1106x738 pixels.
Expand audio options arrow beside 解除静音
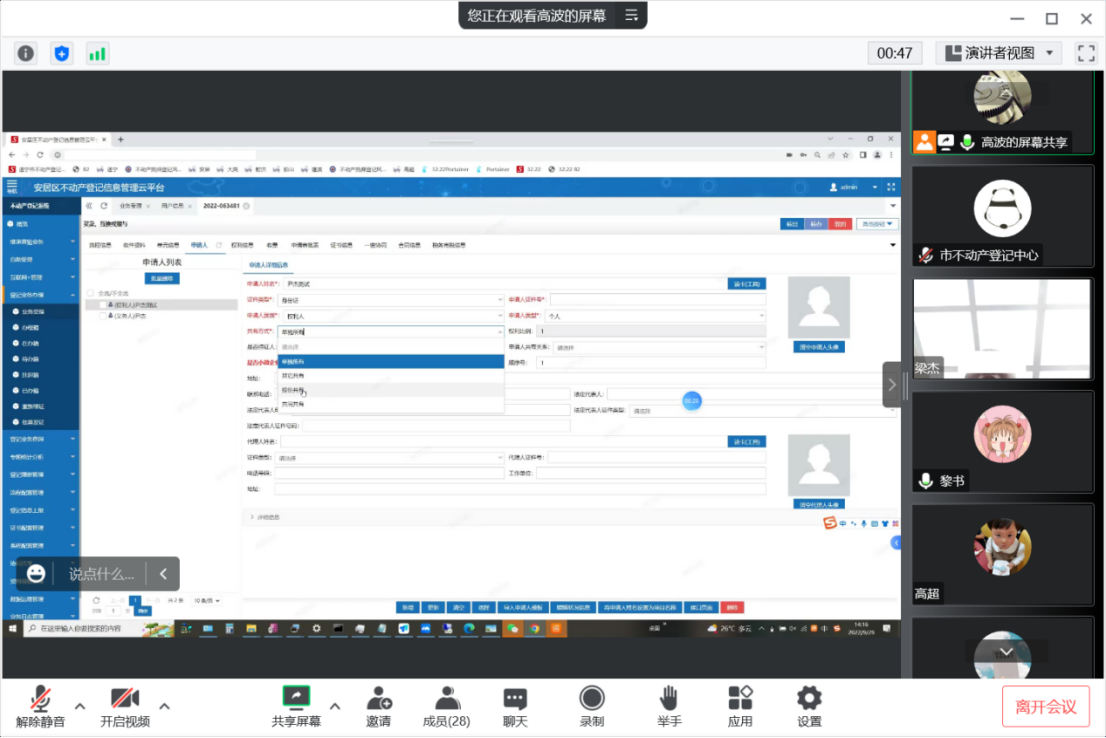[80, 706]
